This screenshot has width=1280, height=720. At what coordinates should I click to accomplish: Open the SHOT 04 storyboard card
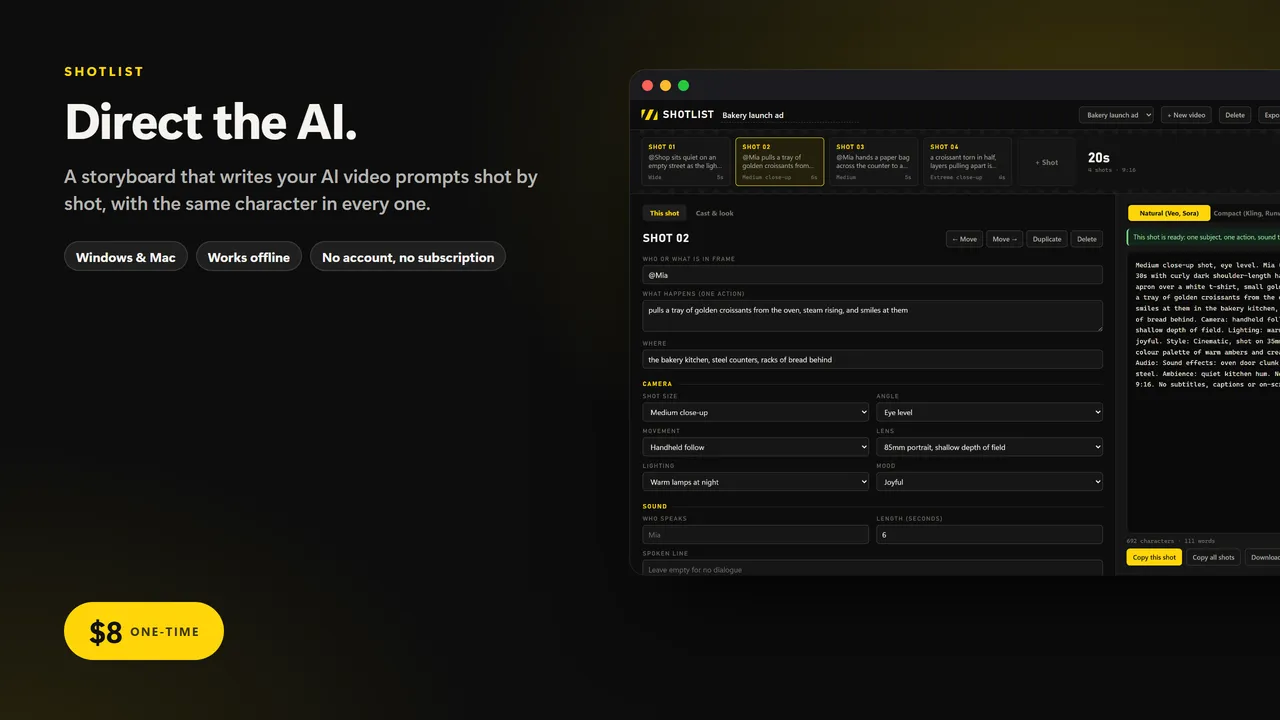968,162
